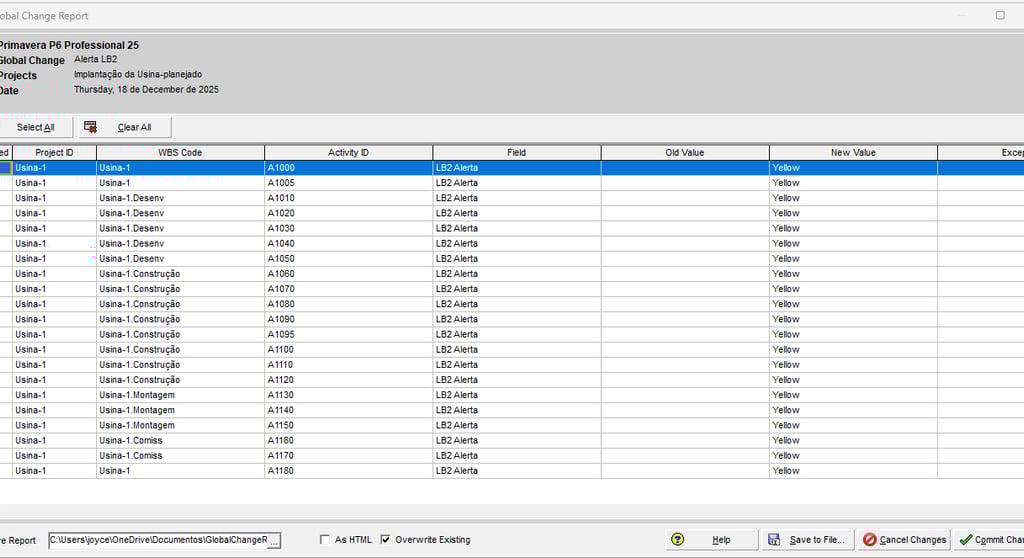This screenshot has width=1024, height=558.
Task: Click the Old Value column header
Action: (685, 152)
